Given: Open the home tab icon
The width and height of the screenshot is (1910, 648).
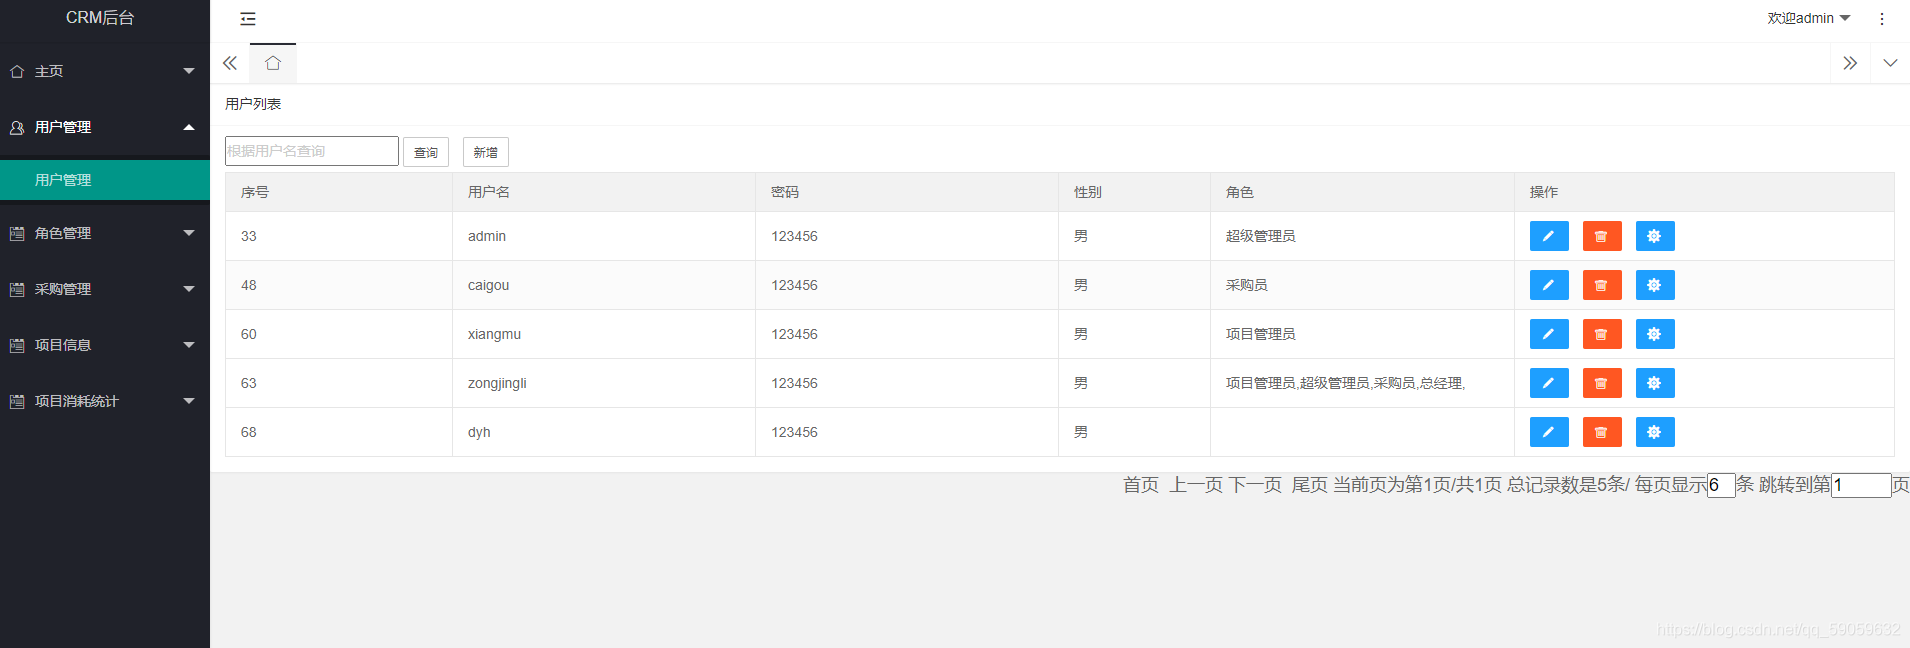Looking at the screenshot, I should click(x=273, y=63).
